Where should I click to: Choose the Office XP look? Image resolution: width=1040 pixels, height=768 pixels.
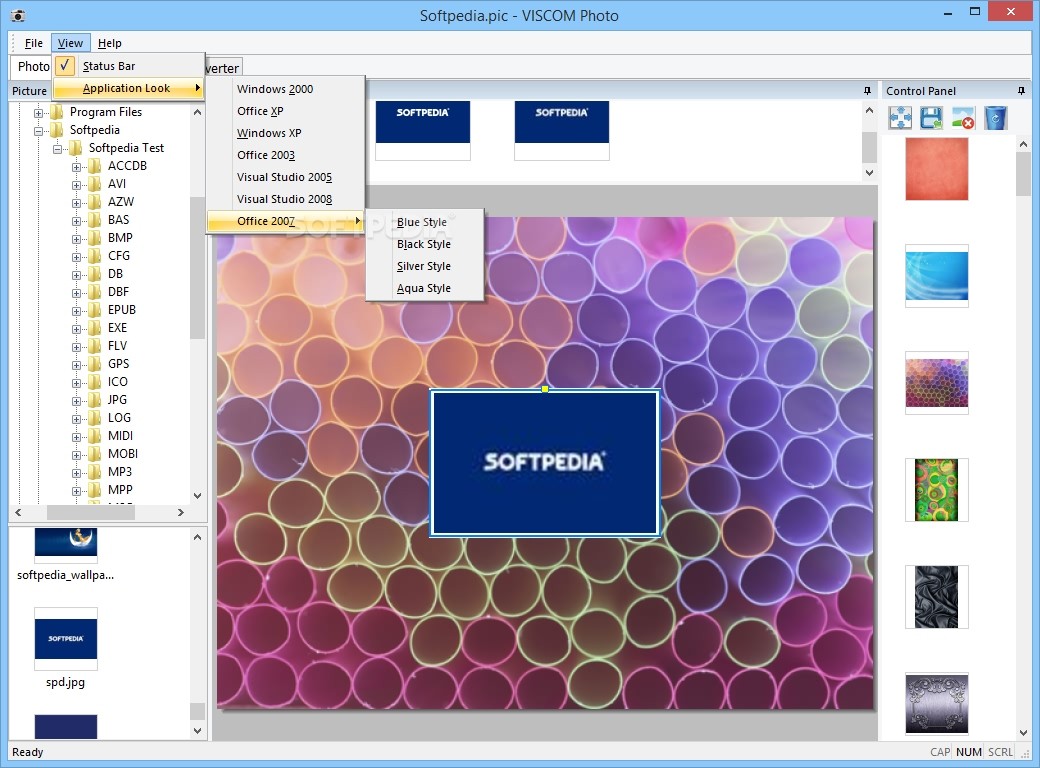tap(285, 111)
